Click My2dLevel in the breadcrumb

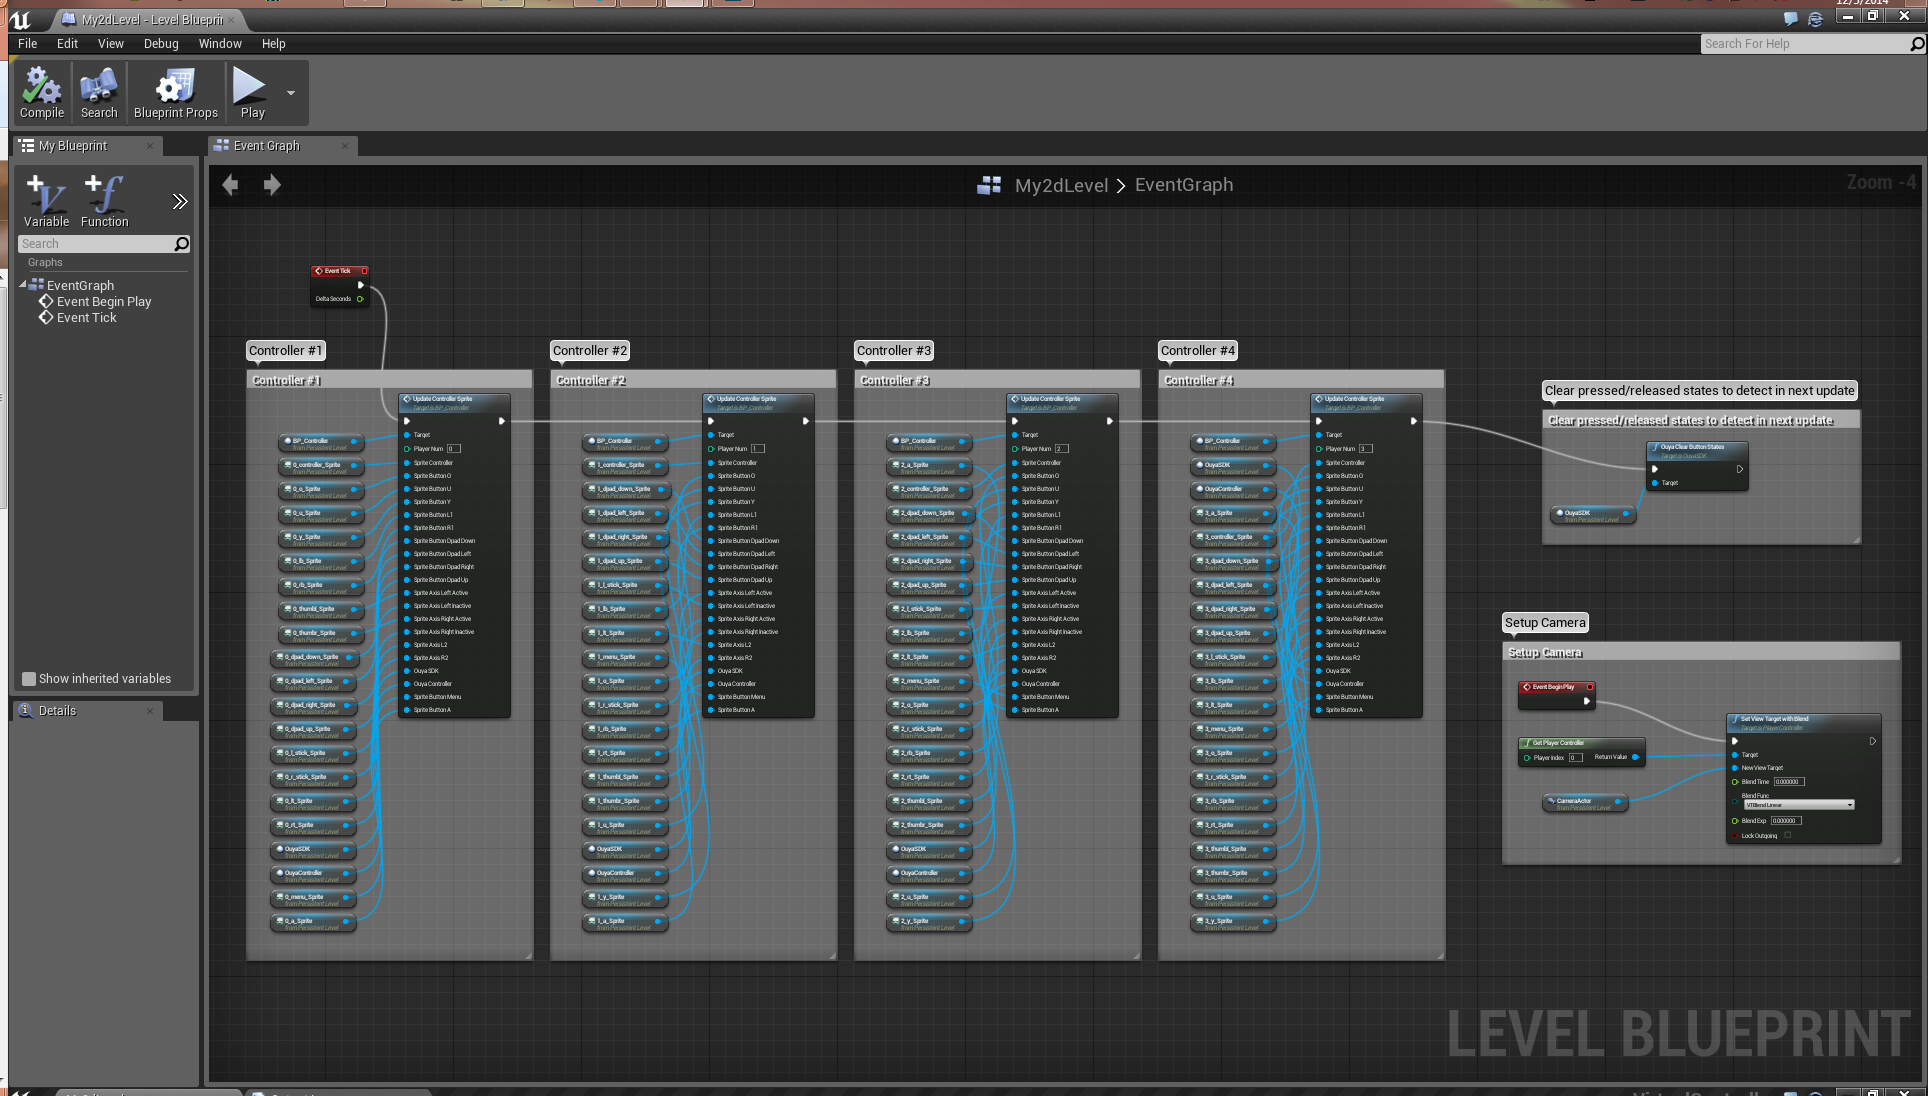coord(1061,186)
